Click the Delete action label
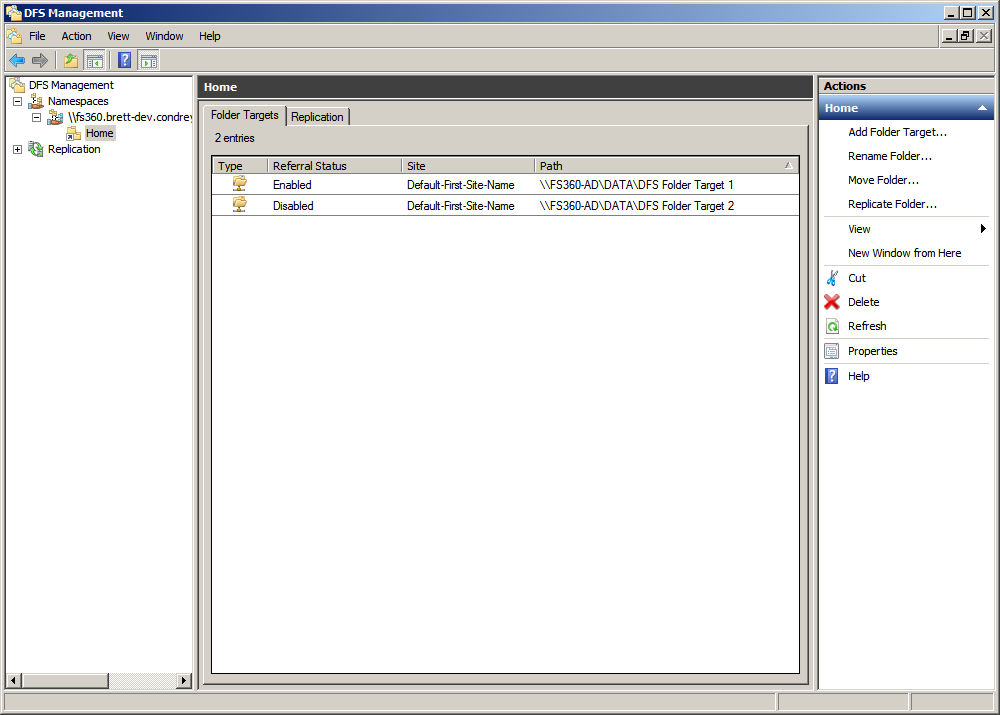The image size is (1000, 715). click(864, 302)
